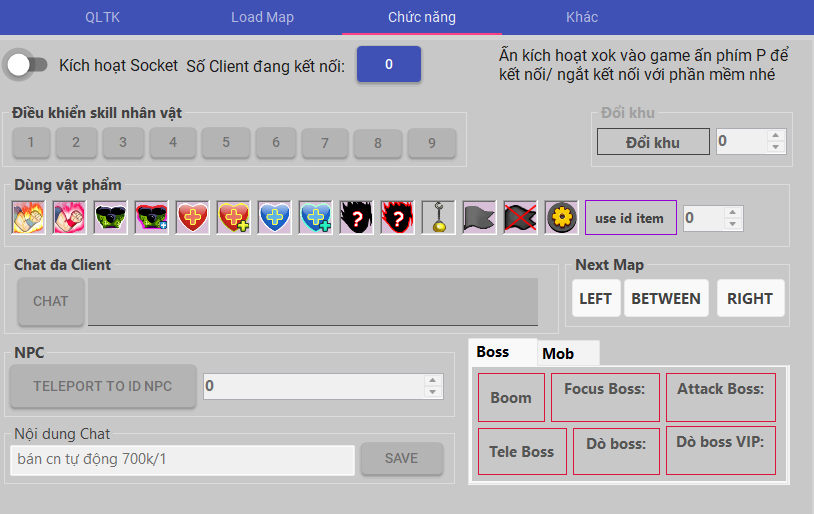Screen dimensions: 814x514
Task: Activate character skill 1
Action: click(x=31, y=142)
